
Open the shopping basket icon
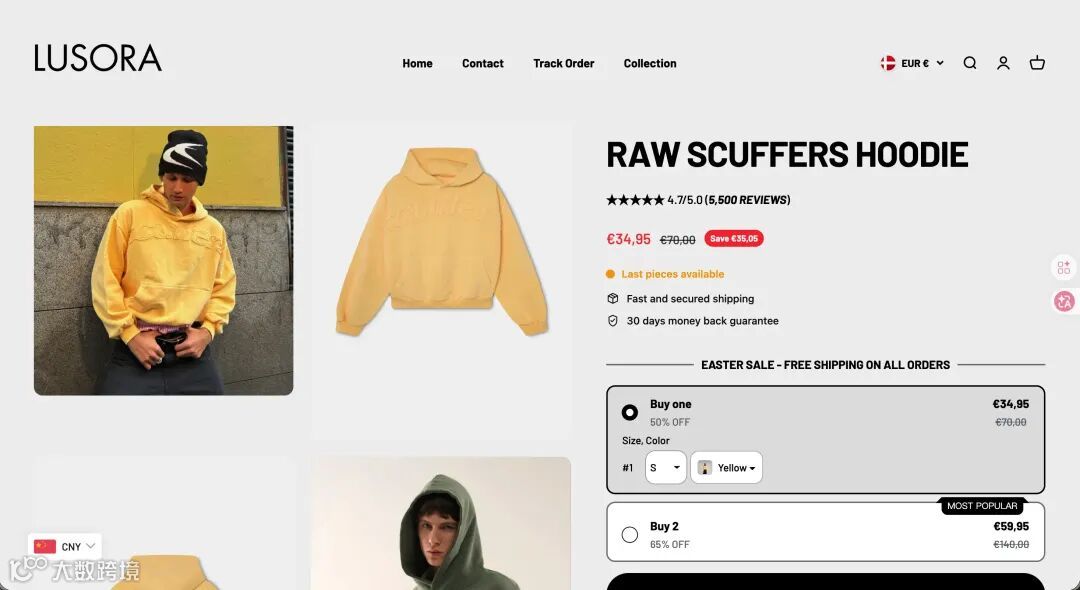tap(1037, 63)
